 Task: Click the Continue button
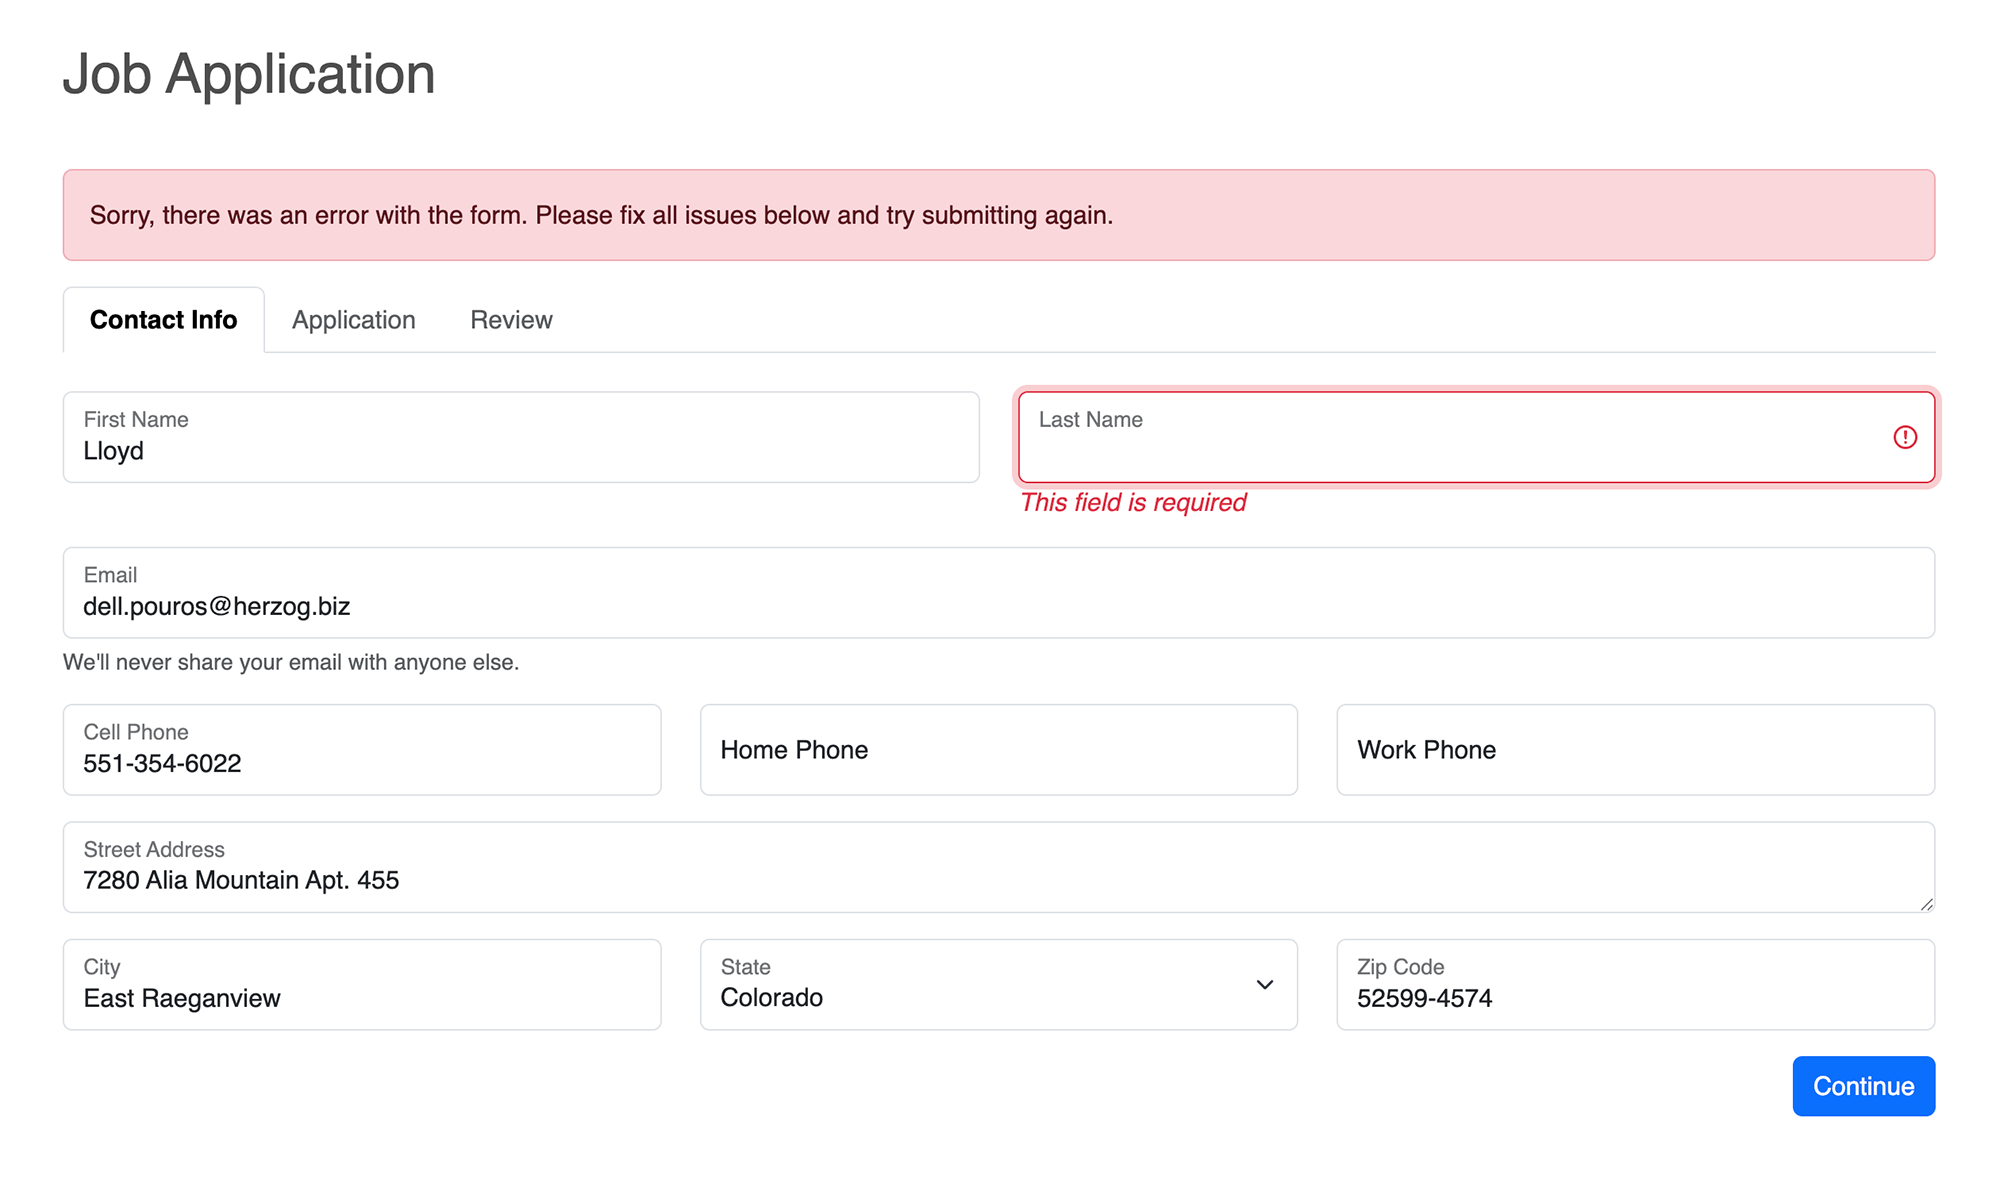click(x=1863, y=1086)
